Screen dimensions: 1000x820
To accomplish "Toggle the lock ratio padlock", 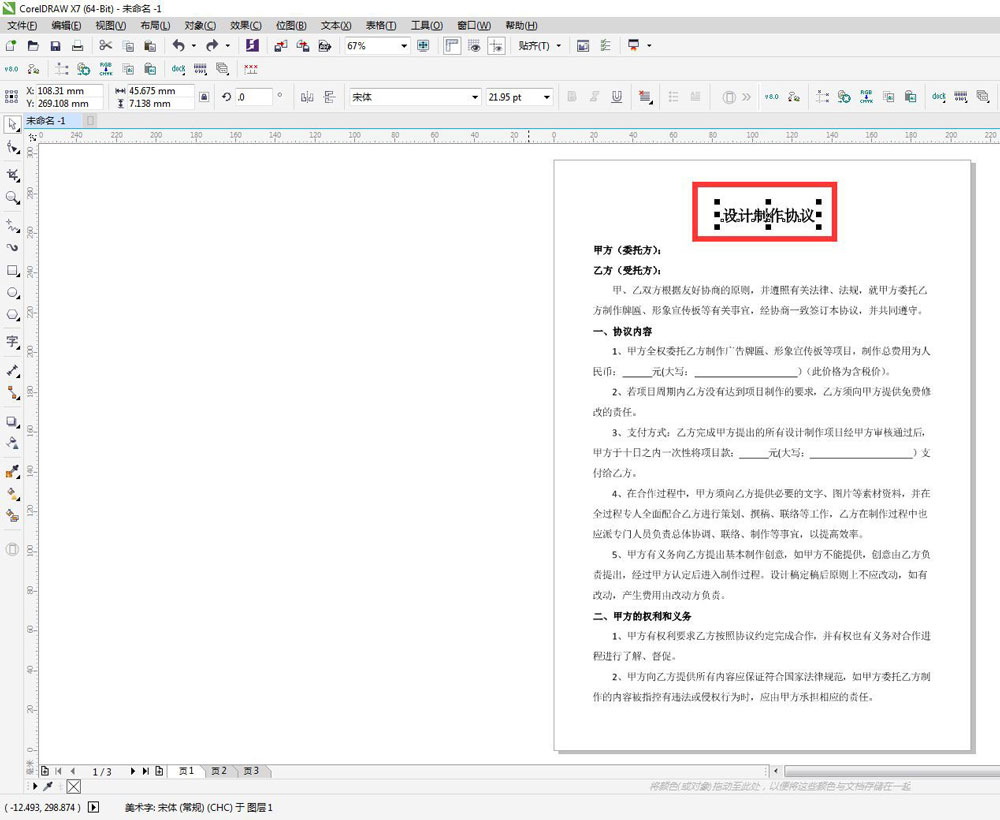I will click(x=204, y=97).
